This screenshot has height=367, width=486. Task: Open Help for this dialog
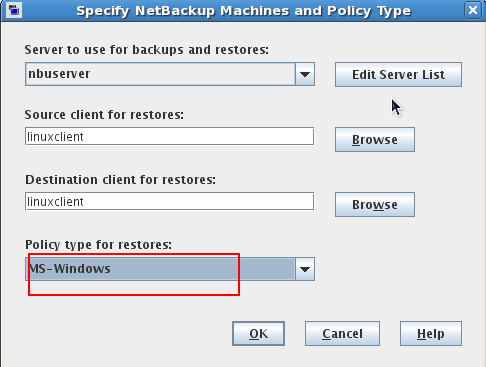431,333
